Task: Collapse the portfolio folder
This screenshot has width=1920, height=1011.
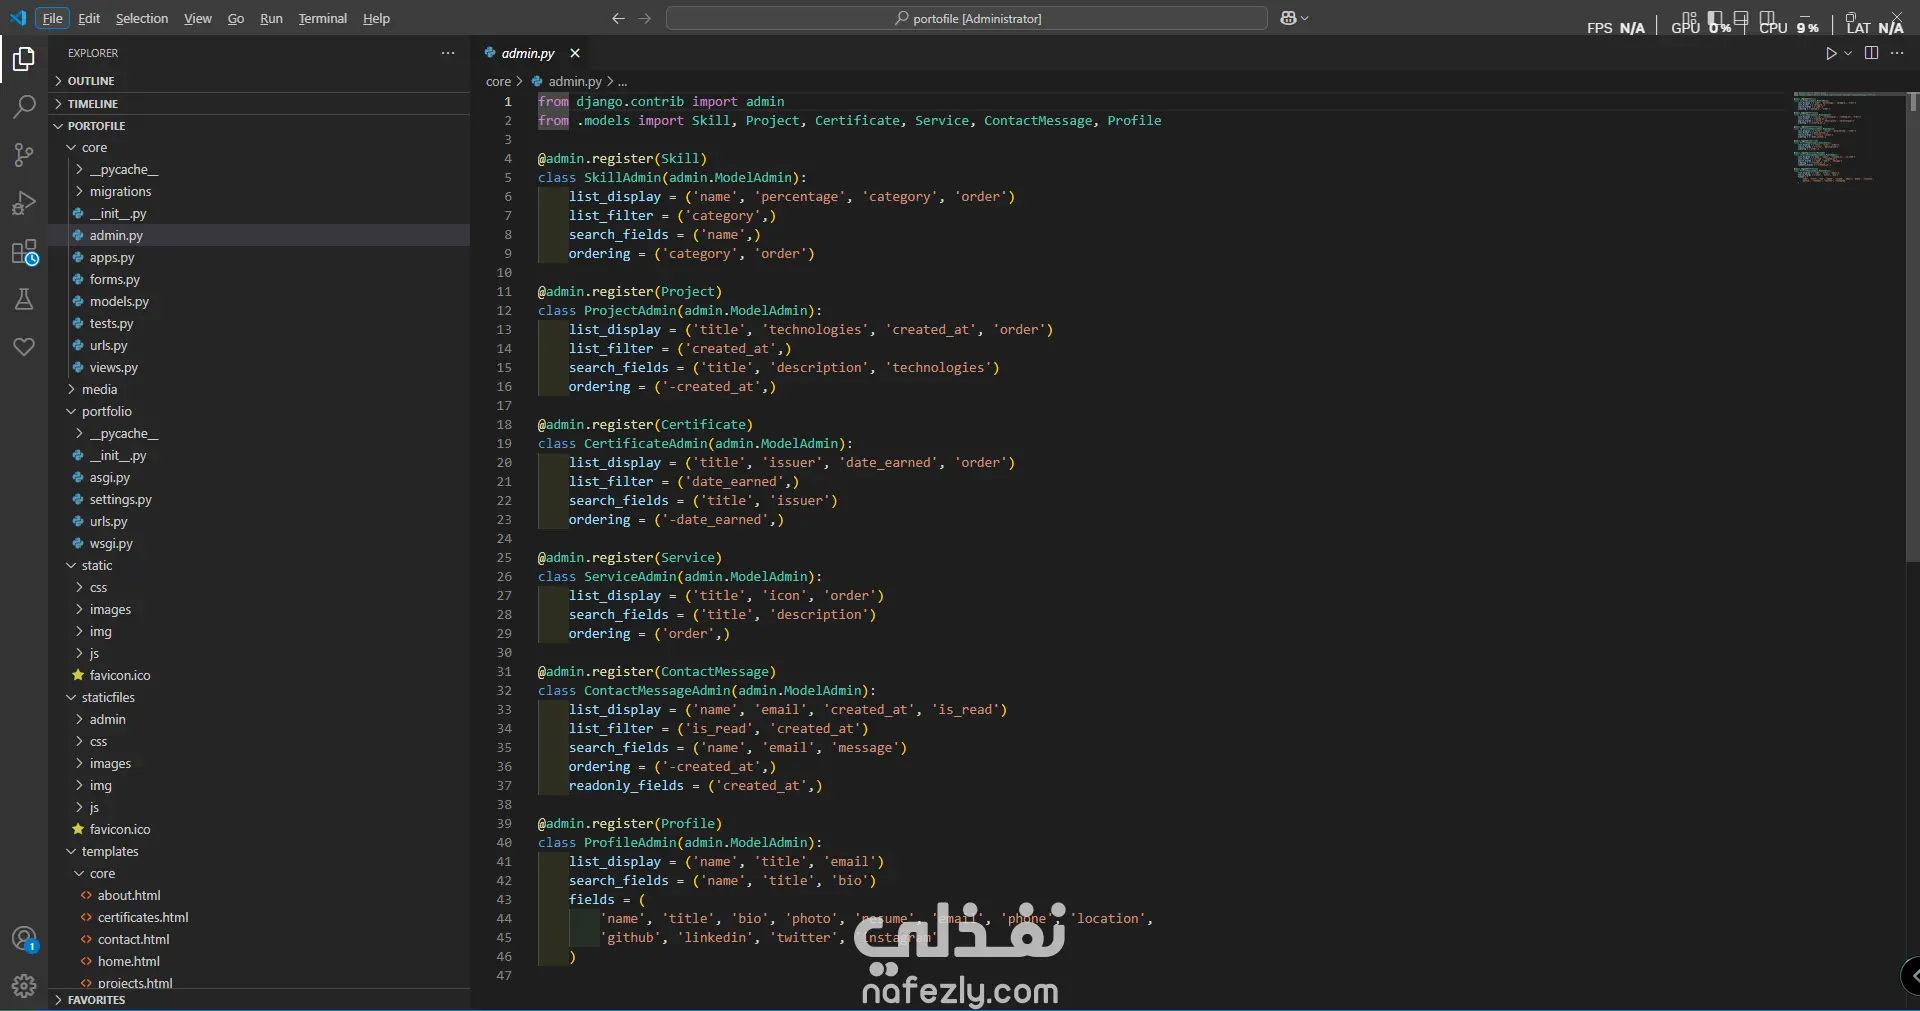Action: [260, 412]
